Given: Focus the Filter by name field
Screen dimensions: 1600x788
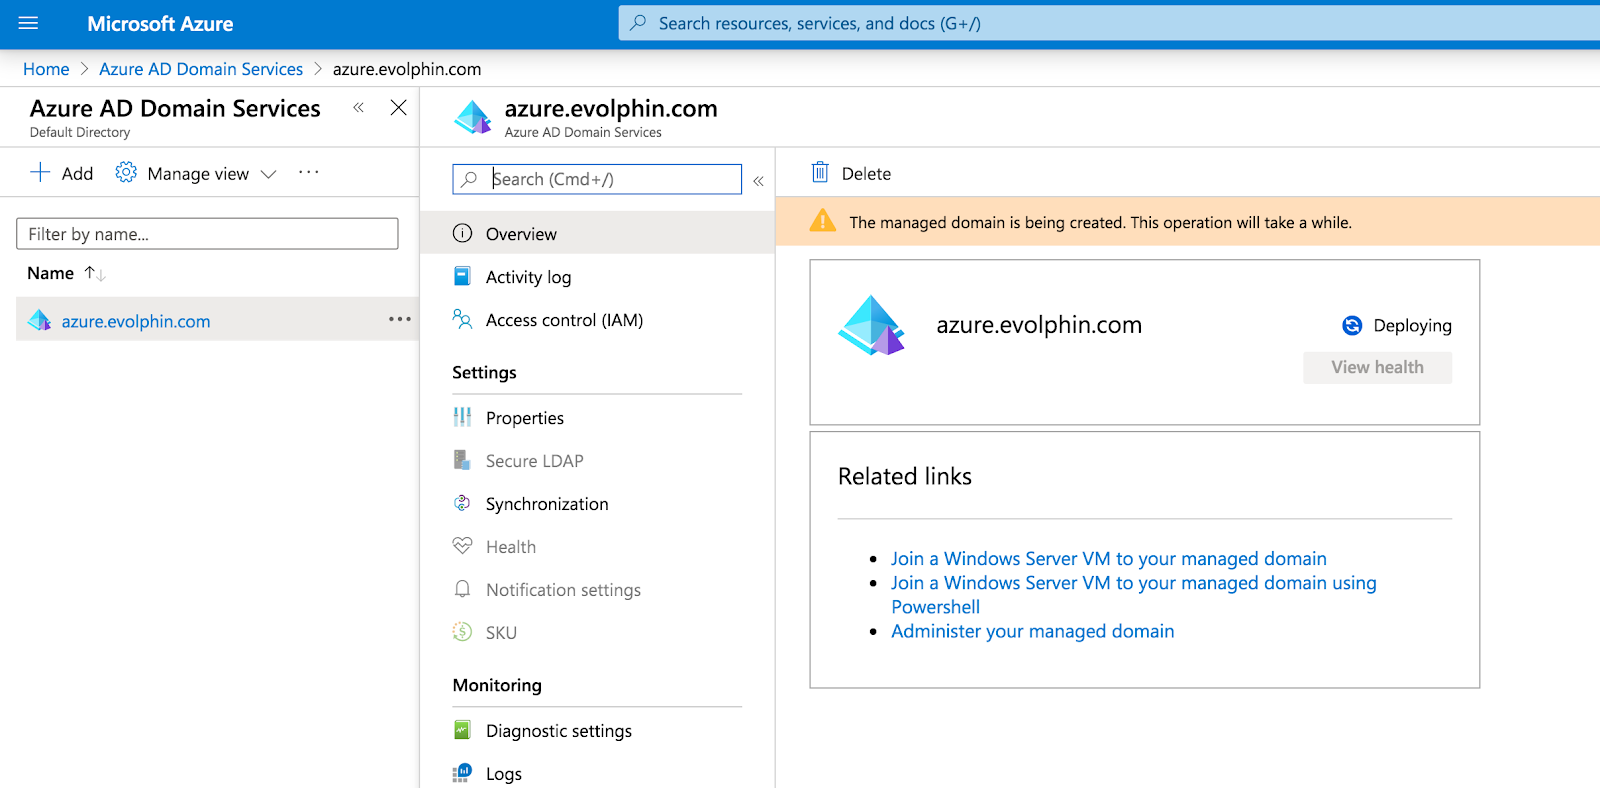Looking at the screenshot, I should 207,234.
